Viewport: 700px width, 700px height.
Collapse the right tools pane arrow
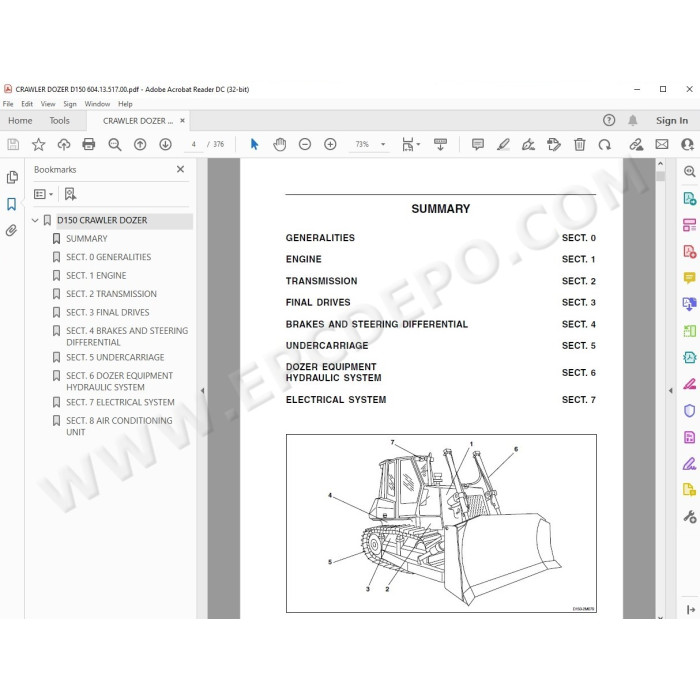coord(671,391)
